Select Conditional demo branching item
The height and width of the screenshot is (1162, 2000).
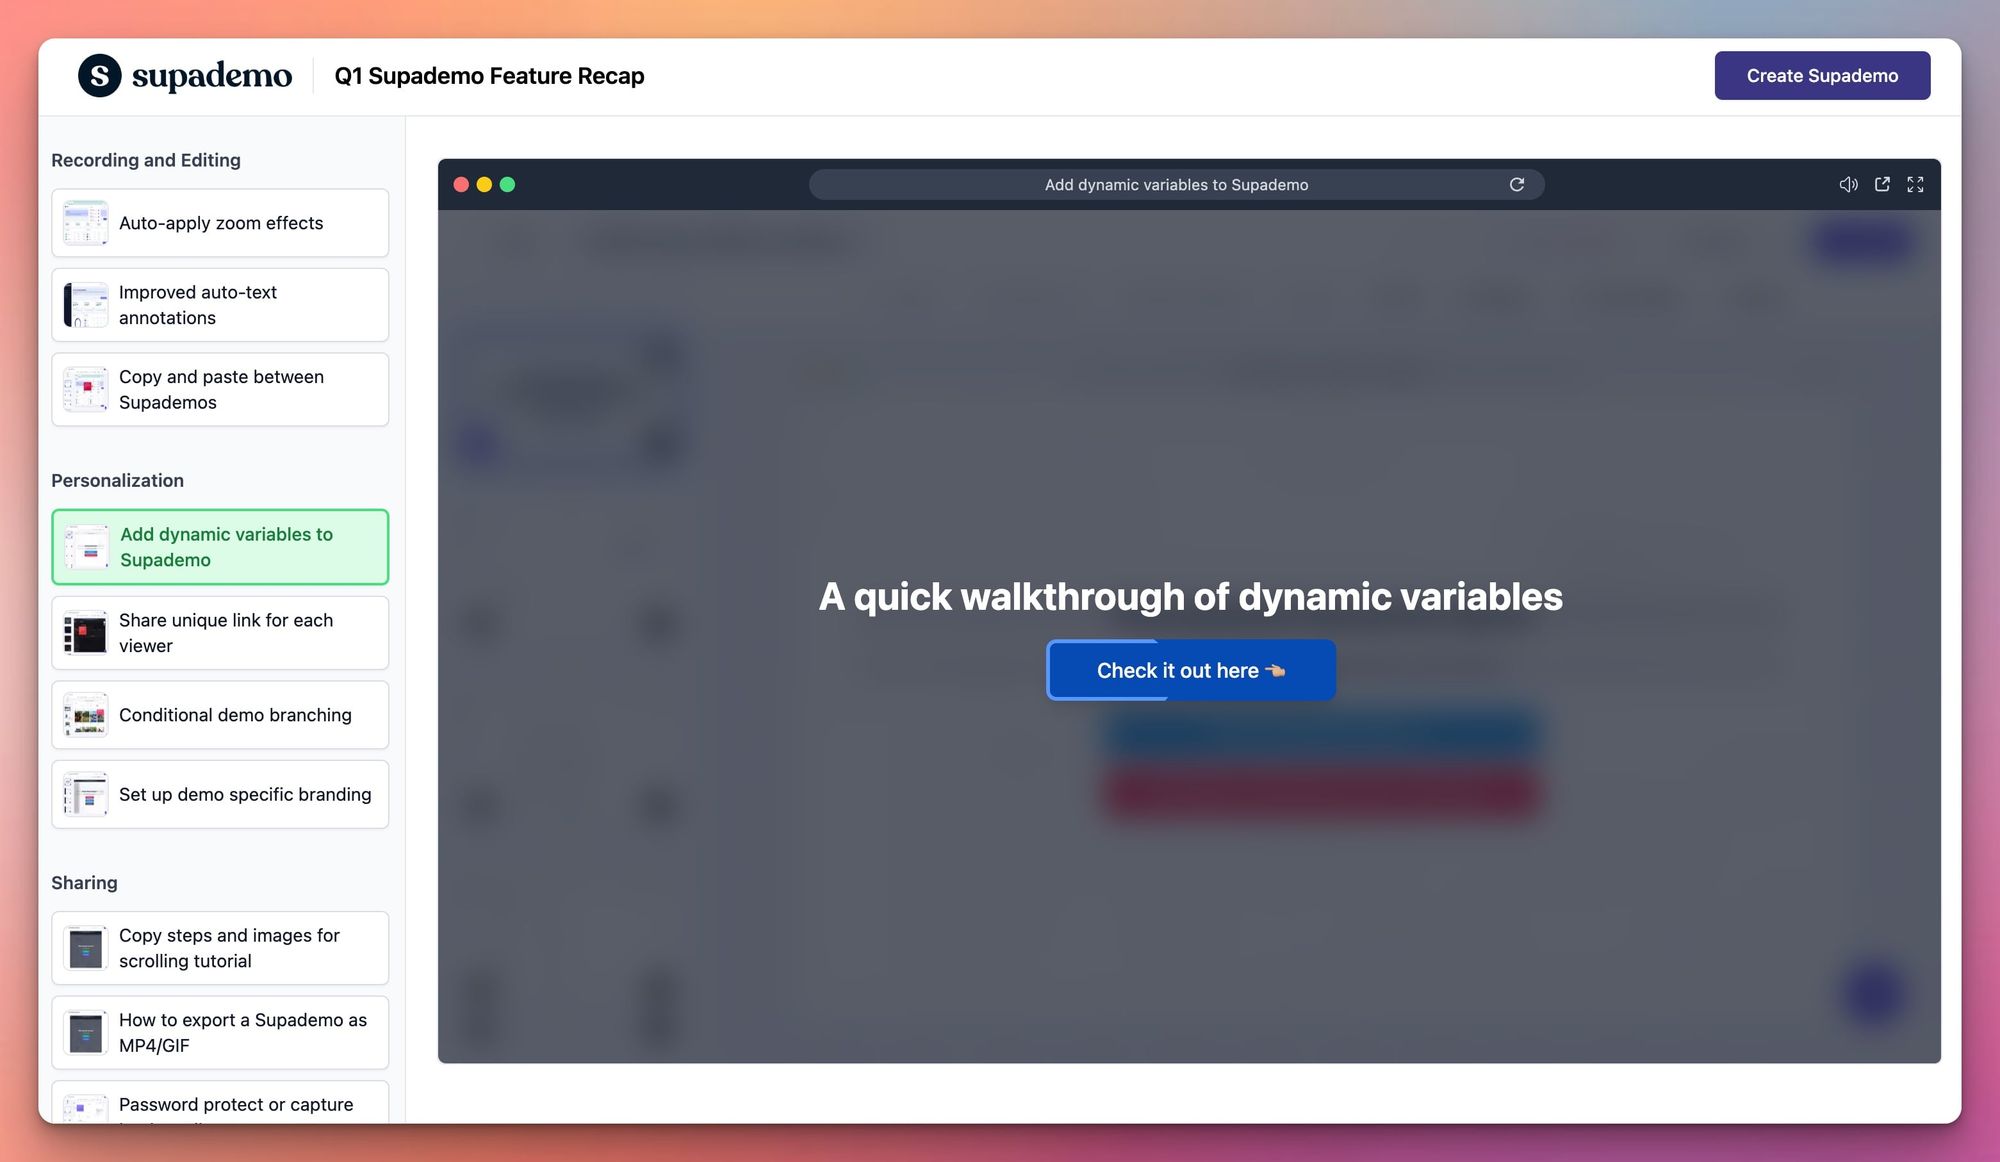point(220,715)
